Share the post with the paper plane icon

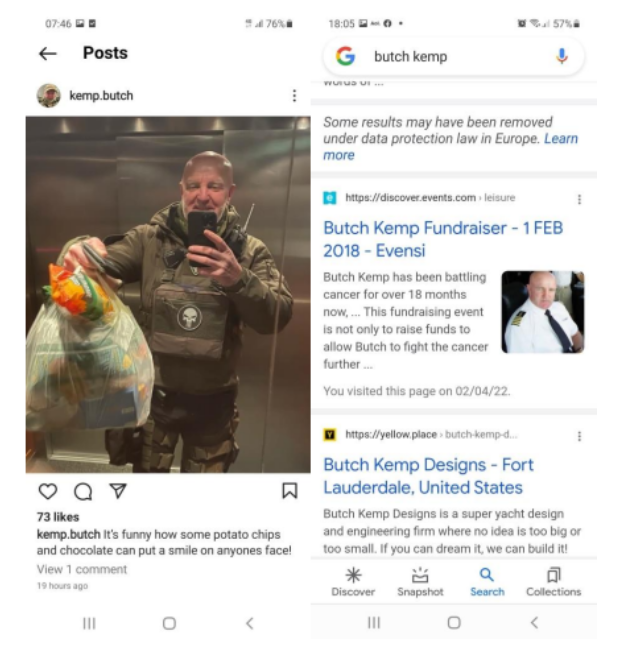tap(118, 491)
